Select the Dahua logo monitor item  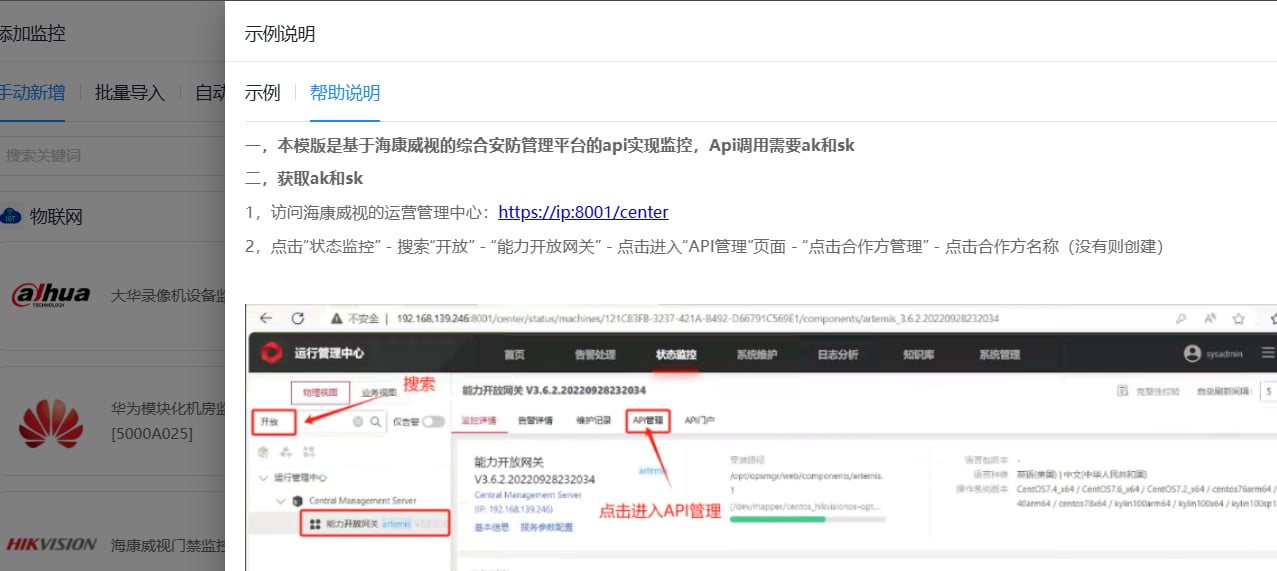pyautogui.click(x=51, y=295)
